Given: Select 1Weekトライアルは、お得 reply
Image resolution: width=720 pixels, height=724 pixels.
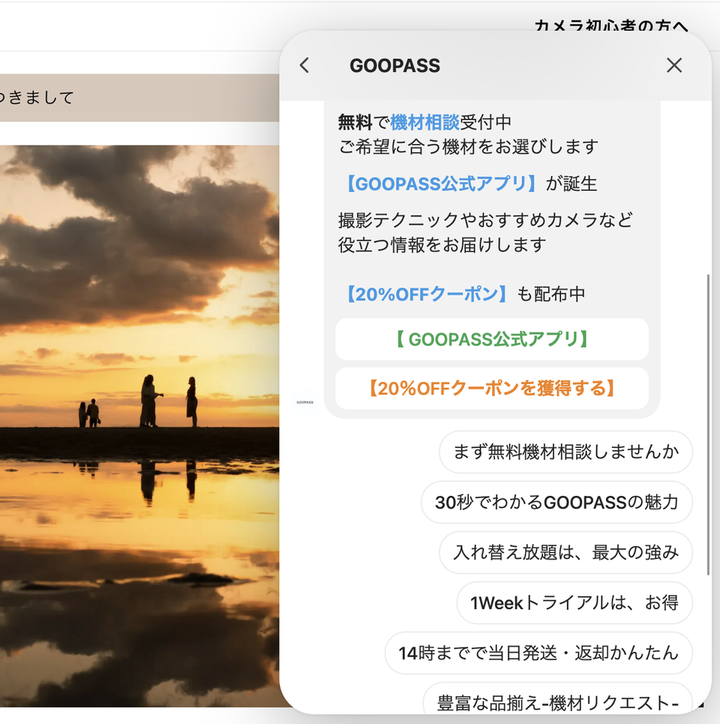Looking at the screenshot, I should pos(575,603).
